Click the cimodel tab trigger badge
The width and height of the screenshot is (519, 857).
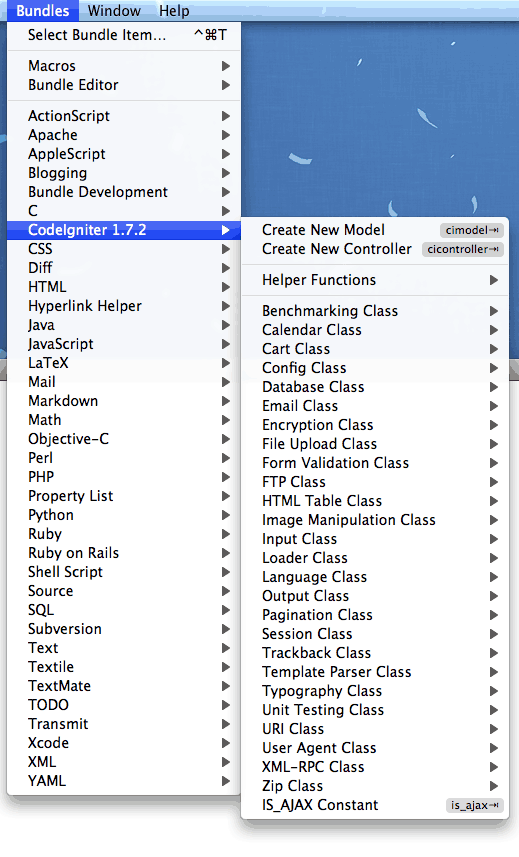coord(471,230)
